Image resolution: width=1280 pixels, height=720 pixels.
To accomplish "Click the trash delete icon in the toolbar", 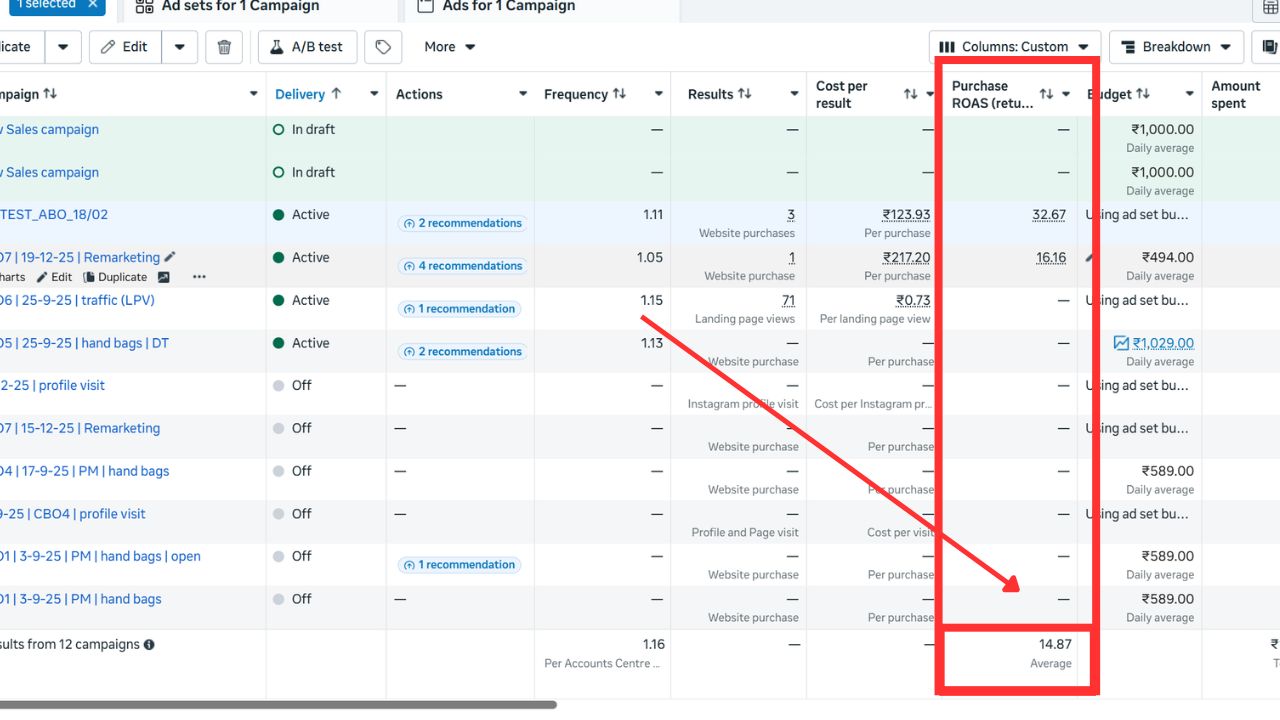I will tap(224, 47).
